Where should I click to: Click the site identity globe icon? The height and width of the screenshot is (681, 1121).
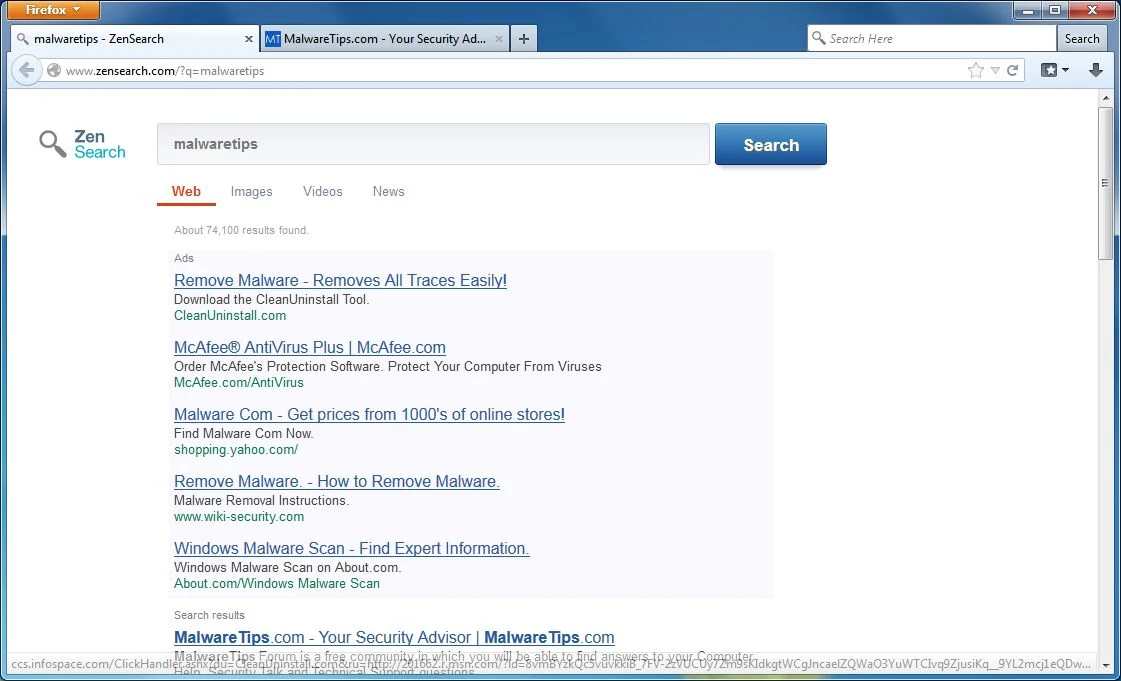click(54, 70)
